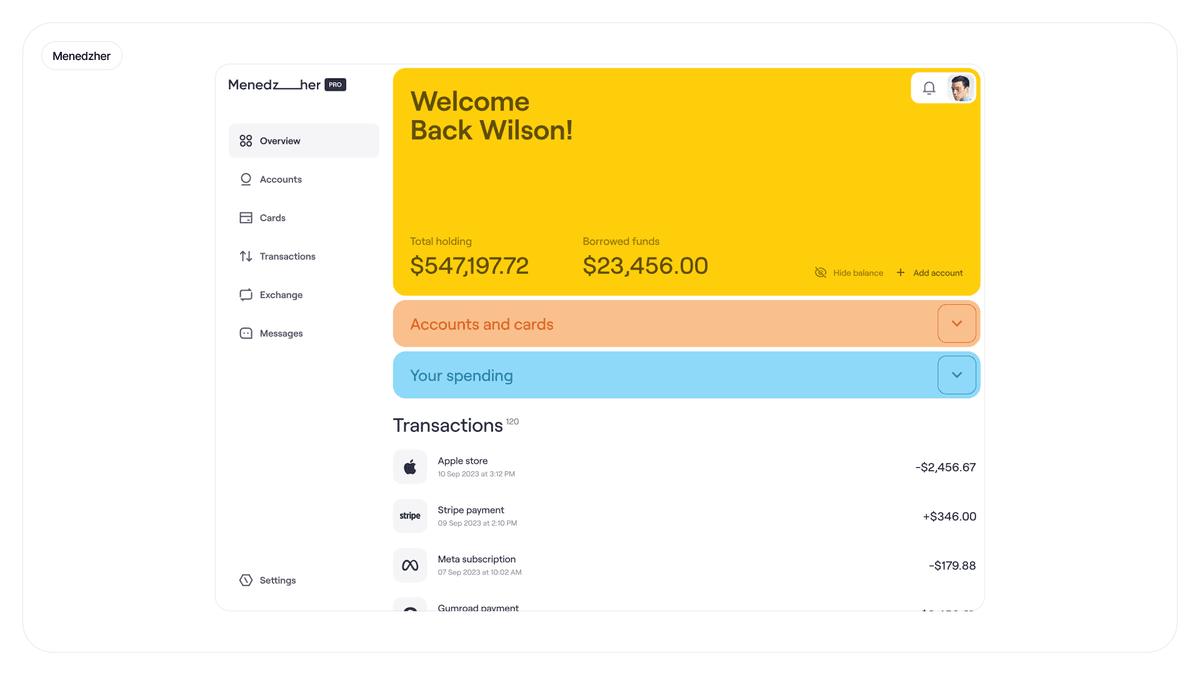
Task: Go to the Messages menu item
Action: pyautogui.click(x=281, y=333)
